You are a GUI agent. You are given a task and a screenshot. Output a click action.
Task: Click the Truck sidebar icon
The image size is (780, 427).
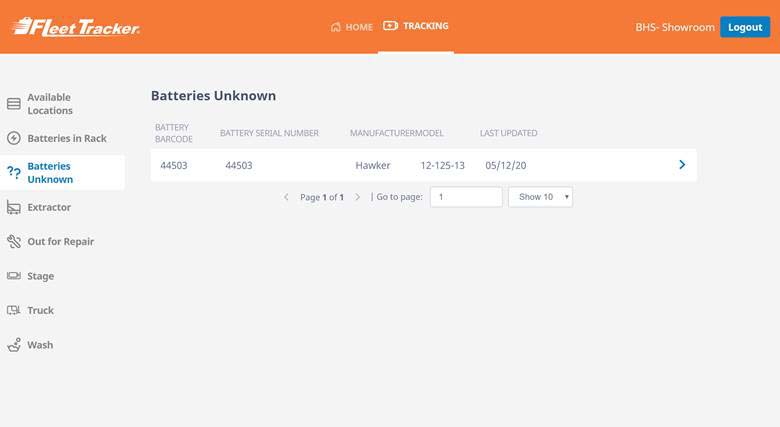pyautogui.click(x=14, y=310)
